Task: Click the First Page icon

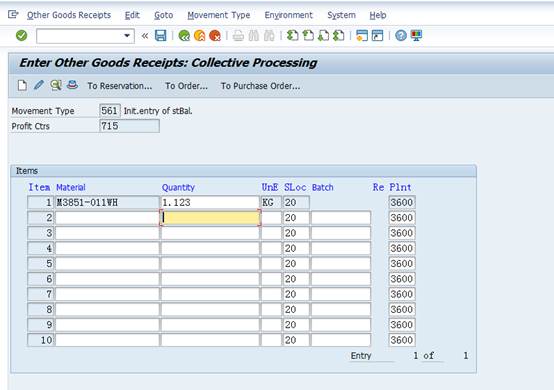Action: 292,35
